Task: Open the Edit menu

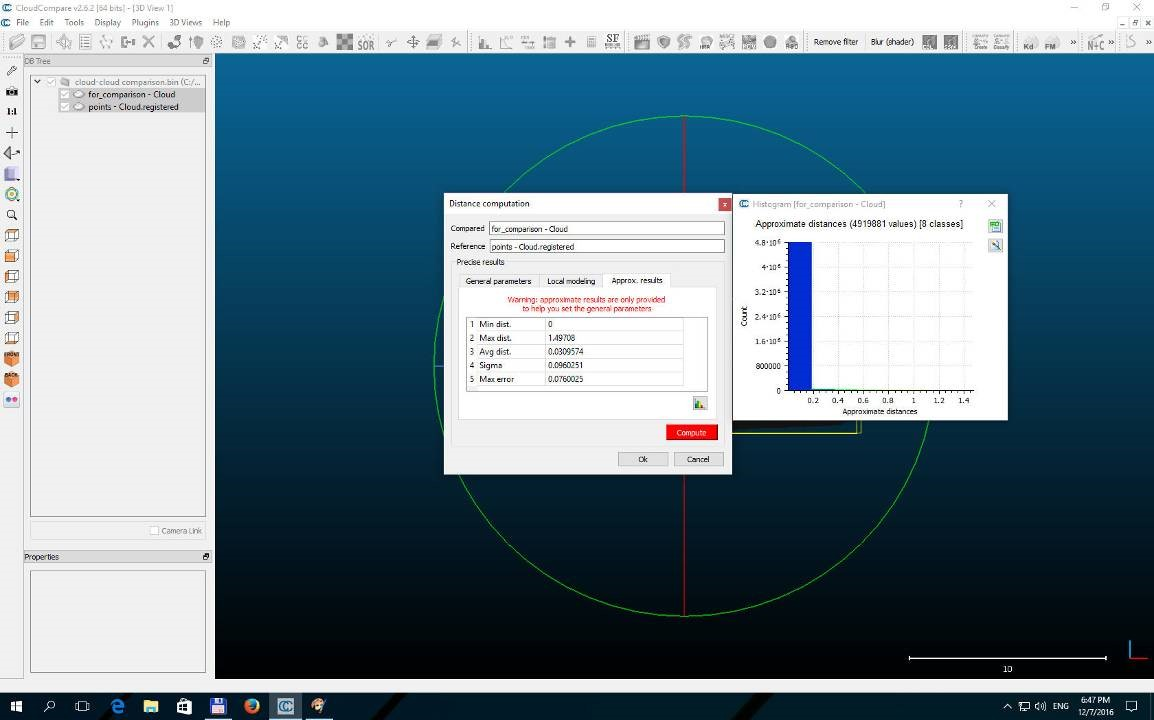Action: [46, 23]
